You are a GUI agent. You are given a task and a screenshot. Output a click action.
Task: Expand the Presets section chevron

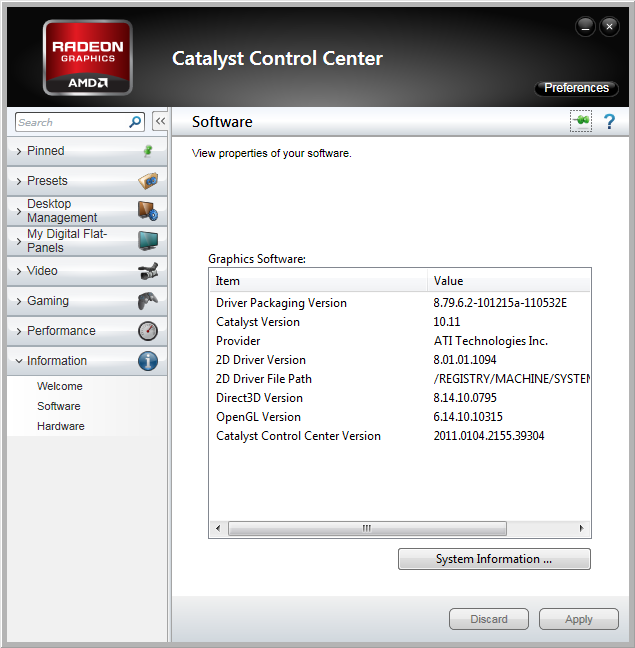(19, 181)
